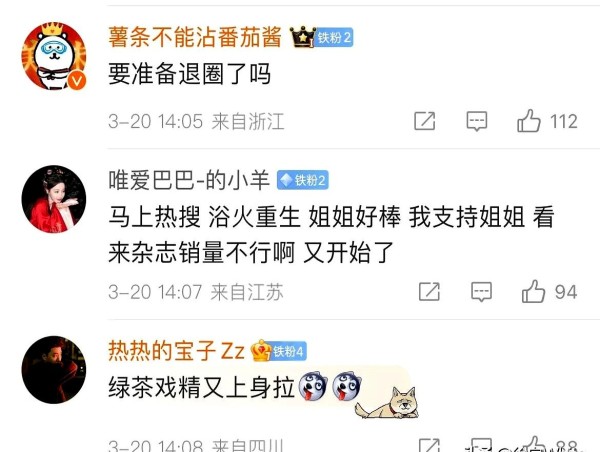The width and height of the screenshot is (600, 452).
Task: Tap the cat sticker in third comment
Action: pos(387,403)
